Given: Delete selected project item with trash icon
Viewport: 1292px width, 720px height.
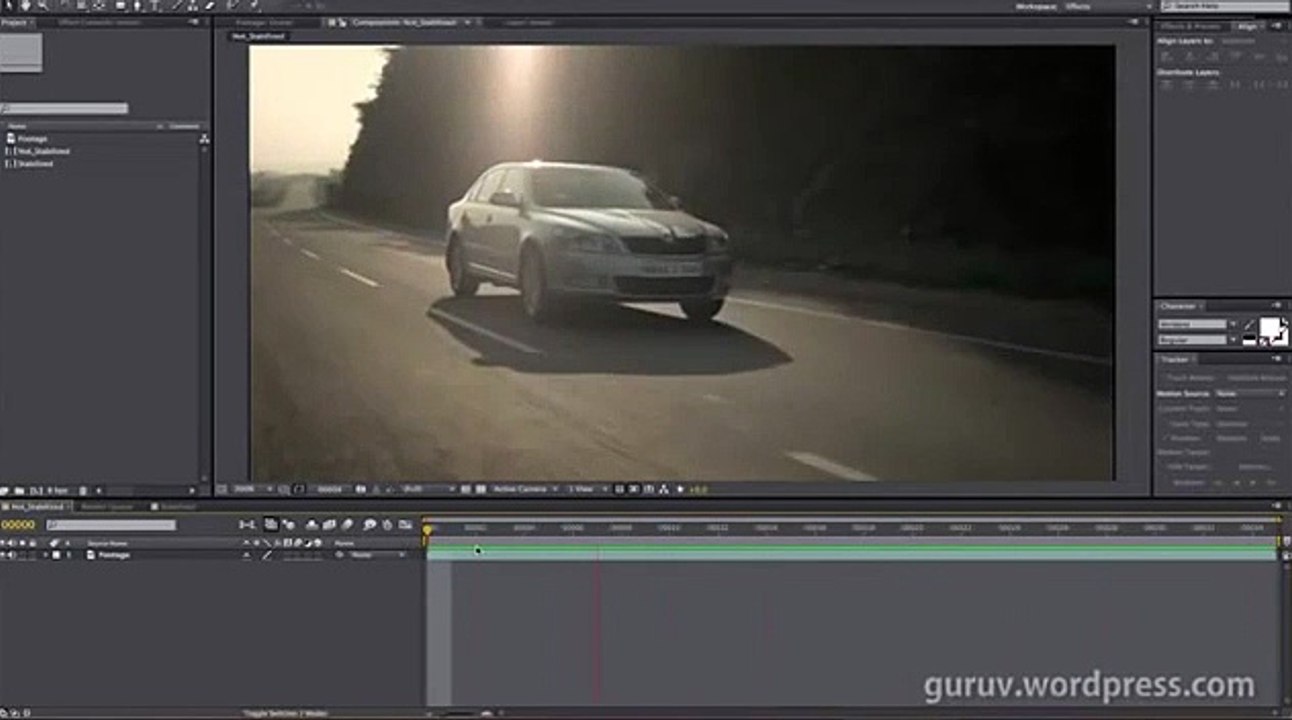Looking at the screenshot, I should (x=83, y=491).
